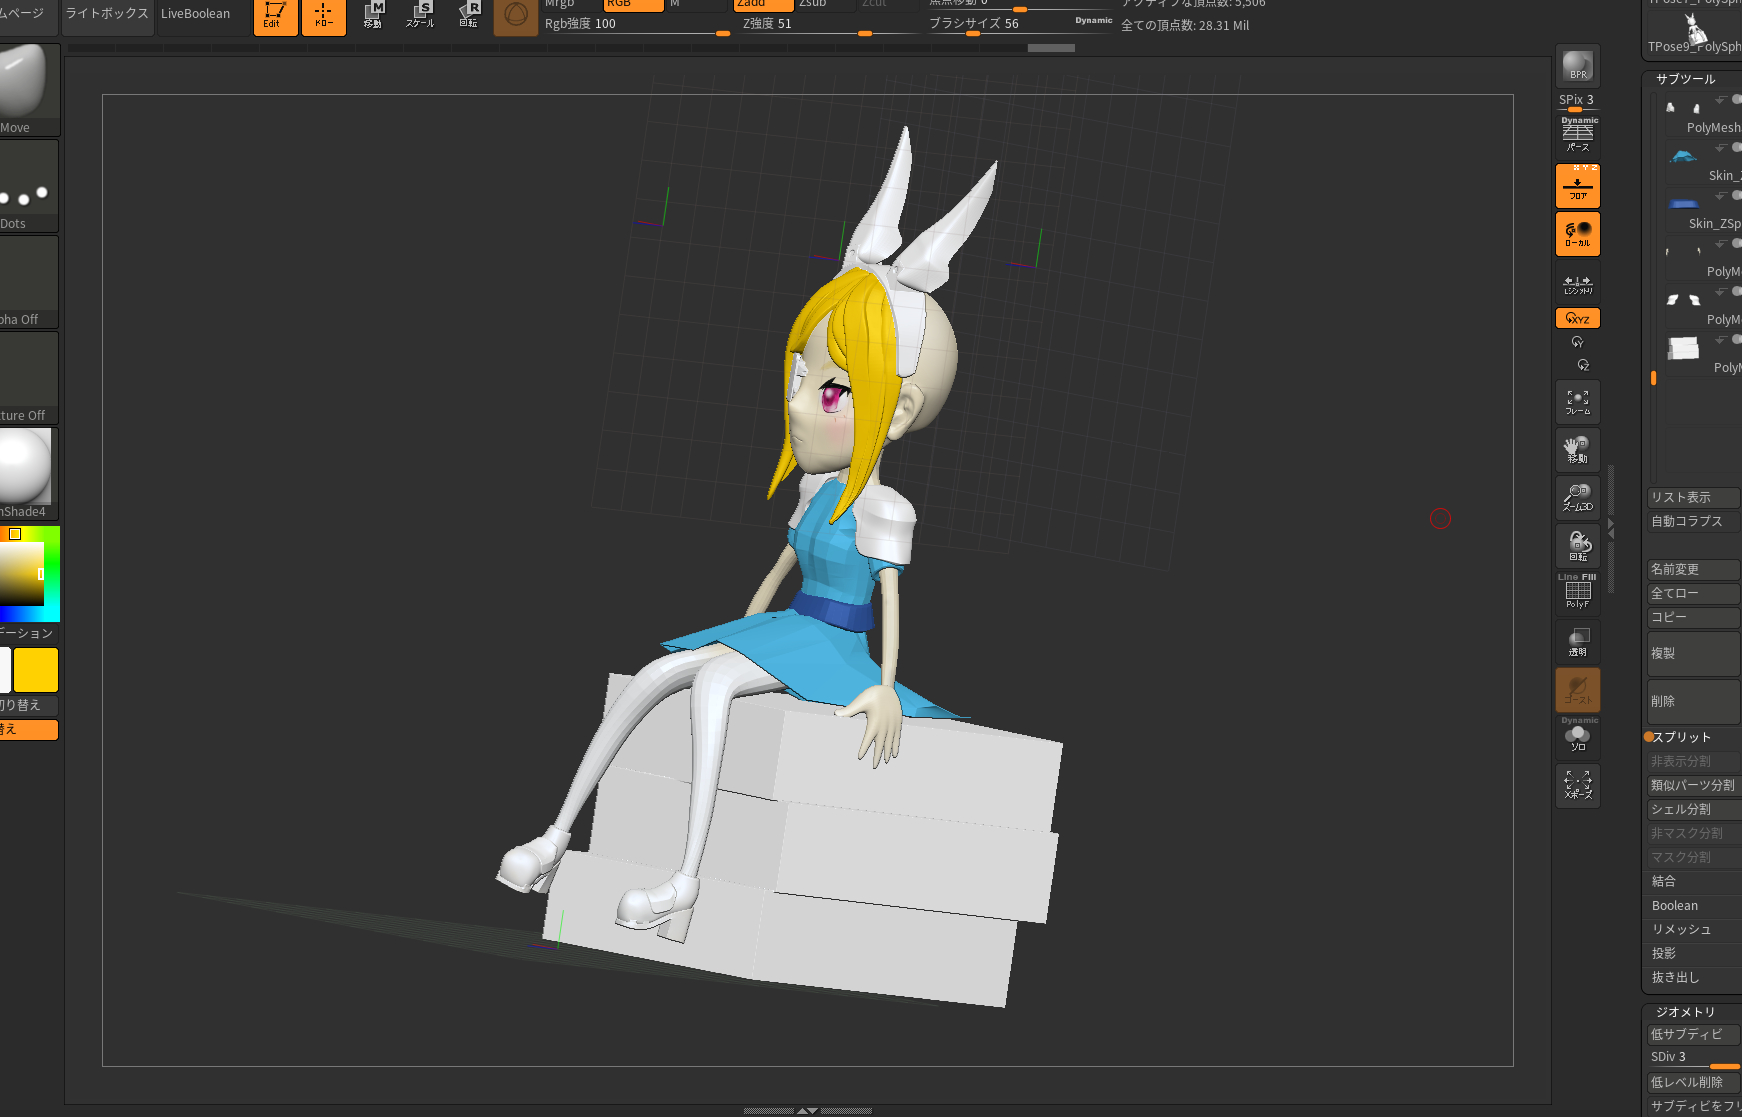
Task: Click List view (リスト表示) button
Action: click(1694, 497)
